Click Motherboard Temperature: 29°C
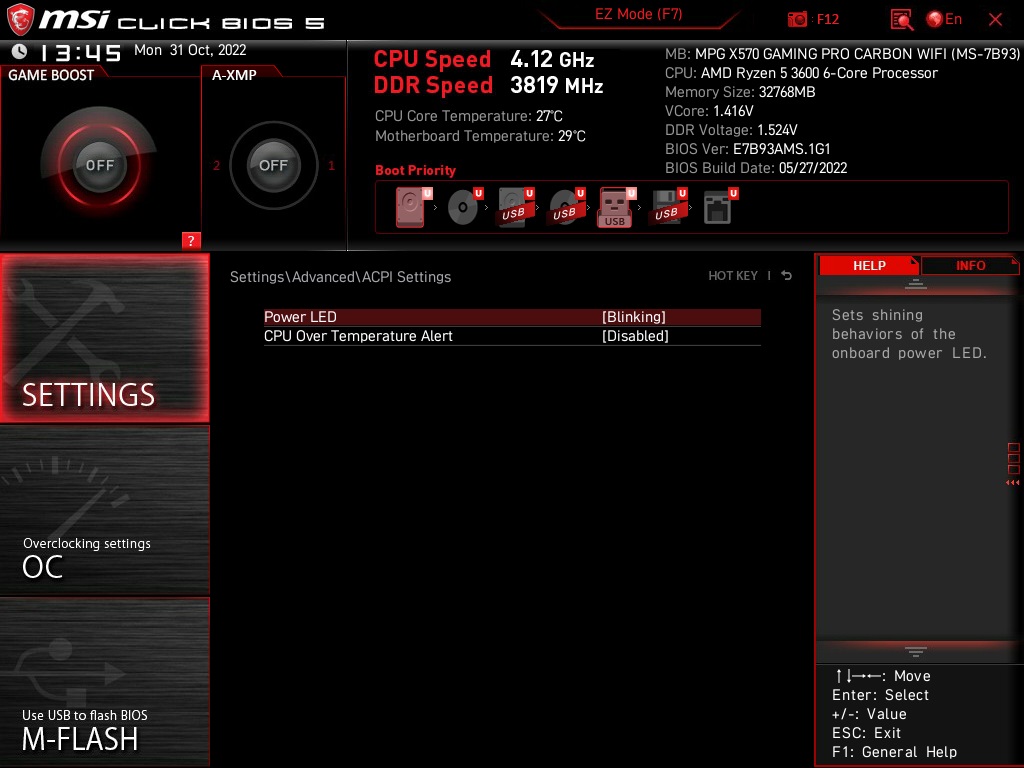Screen dimensions: 1024x768 480,136
